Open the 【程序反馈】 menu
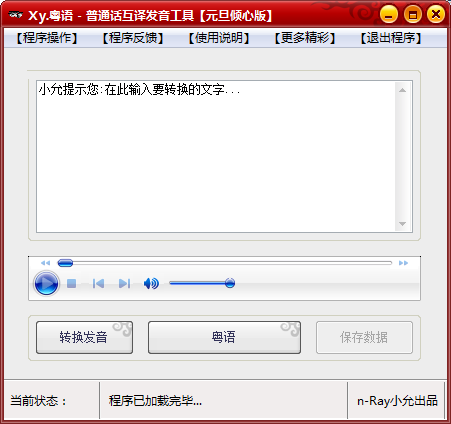451x424 pixels. [x=133, y=38]
